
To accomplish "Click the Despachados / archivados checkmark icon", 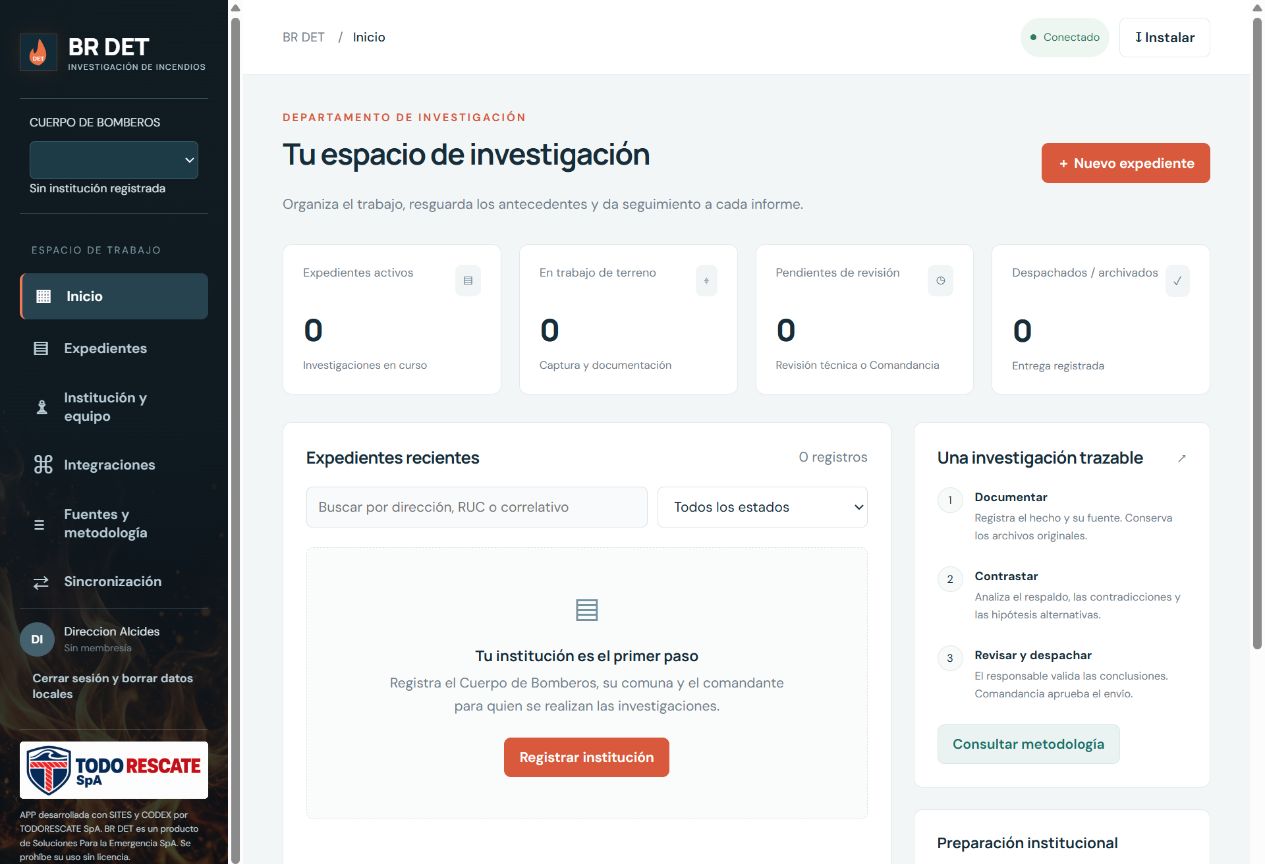I will [x=1177, y=281].
